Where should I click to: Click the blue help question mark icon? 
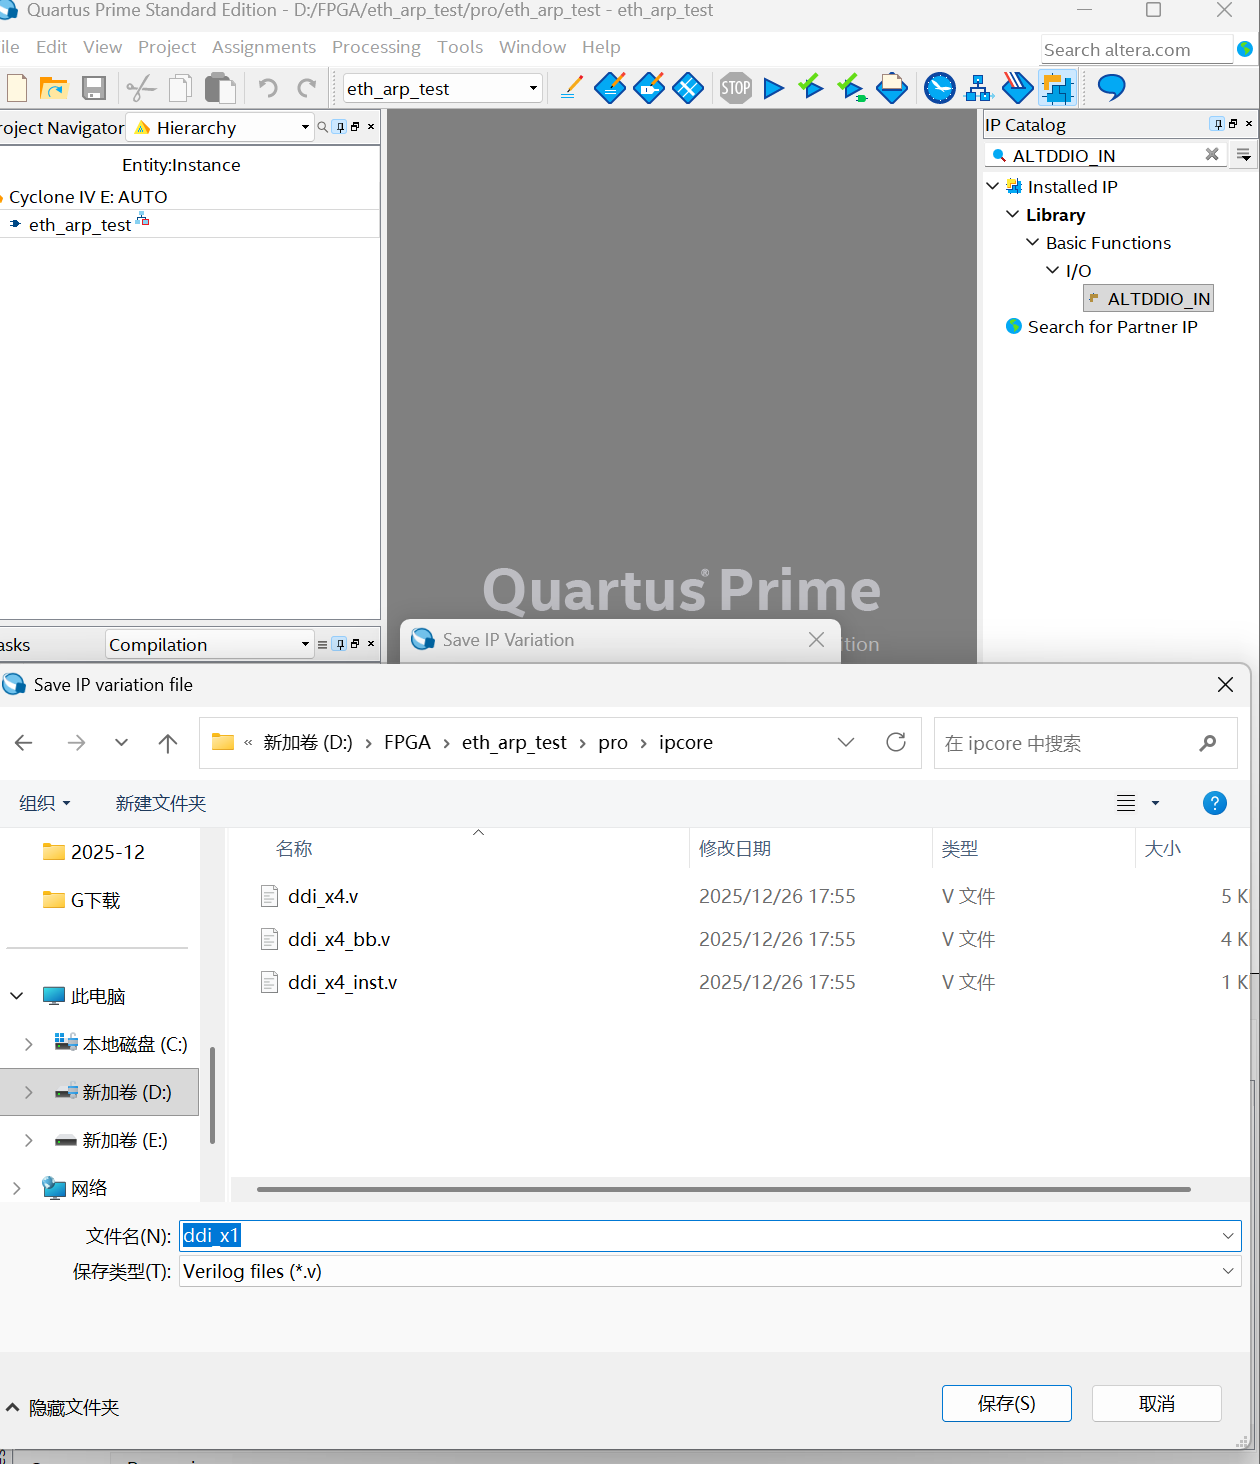pos(1214,803)
